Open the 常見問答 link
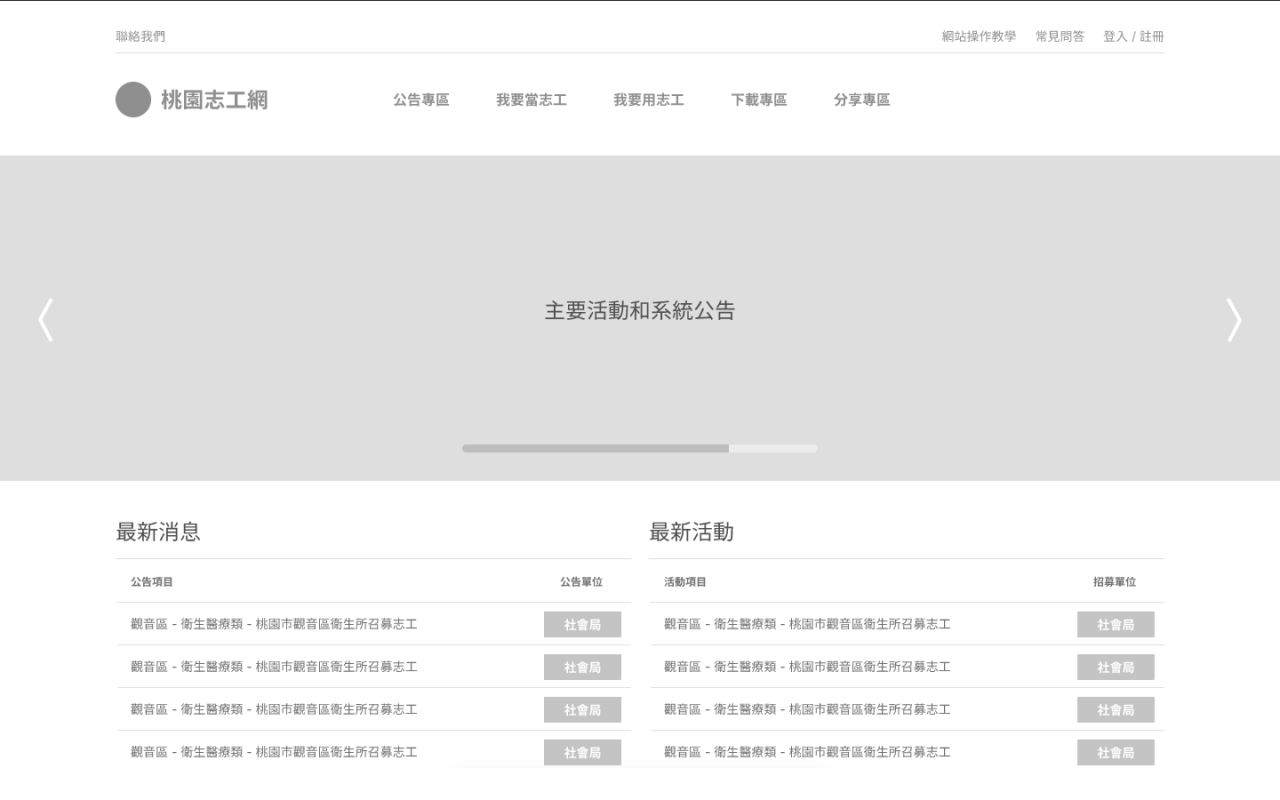The width and height of the screenshot is (1280, 800). pos(1059,37)
